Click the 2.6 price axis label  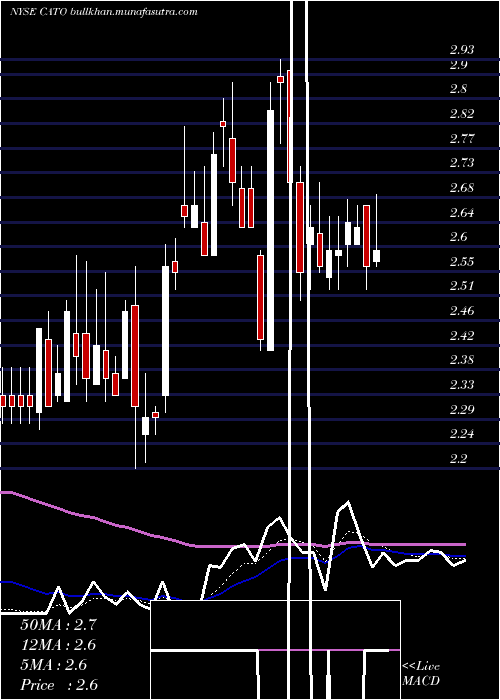(458, 237)
